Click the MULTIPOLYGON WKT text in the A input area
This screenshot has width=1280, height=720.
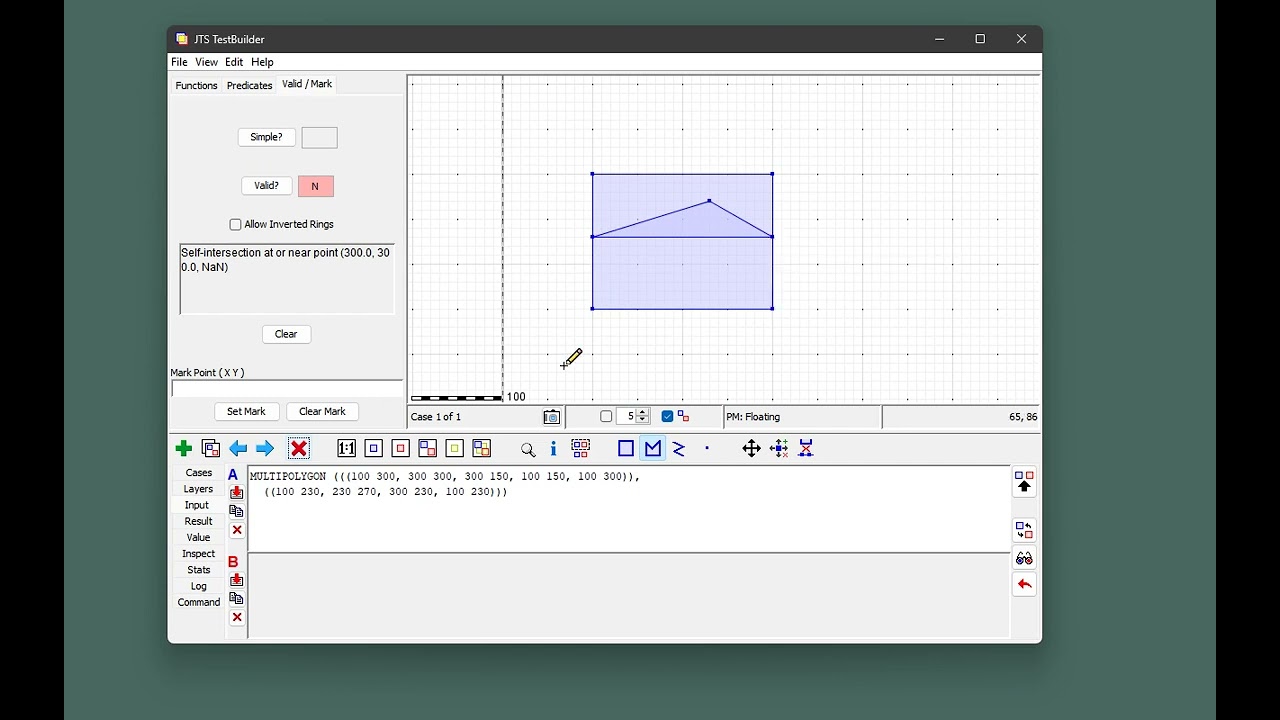point(445,484)
